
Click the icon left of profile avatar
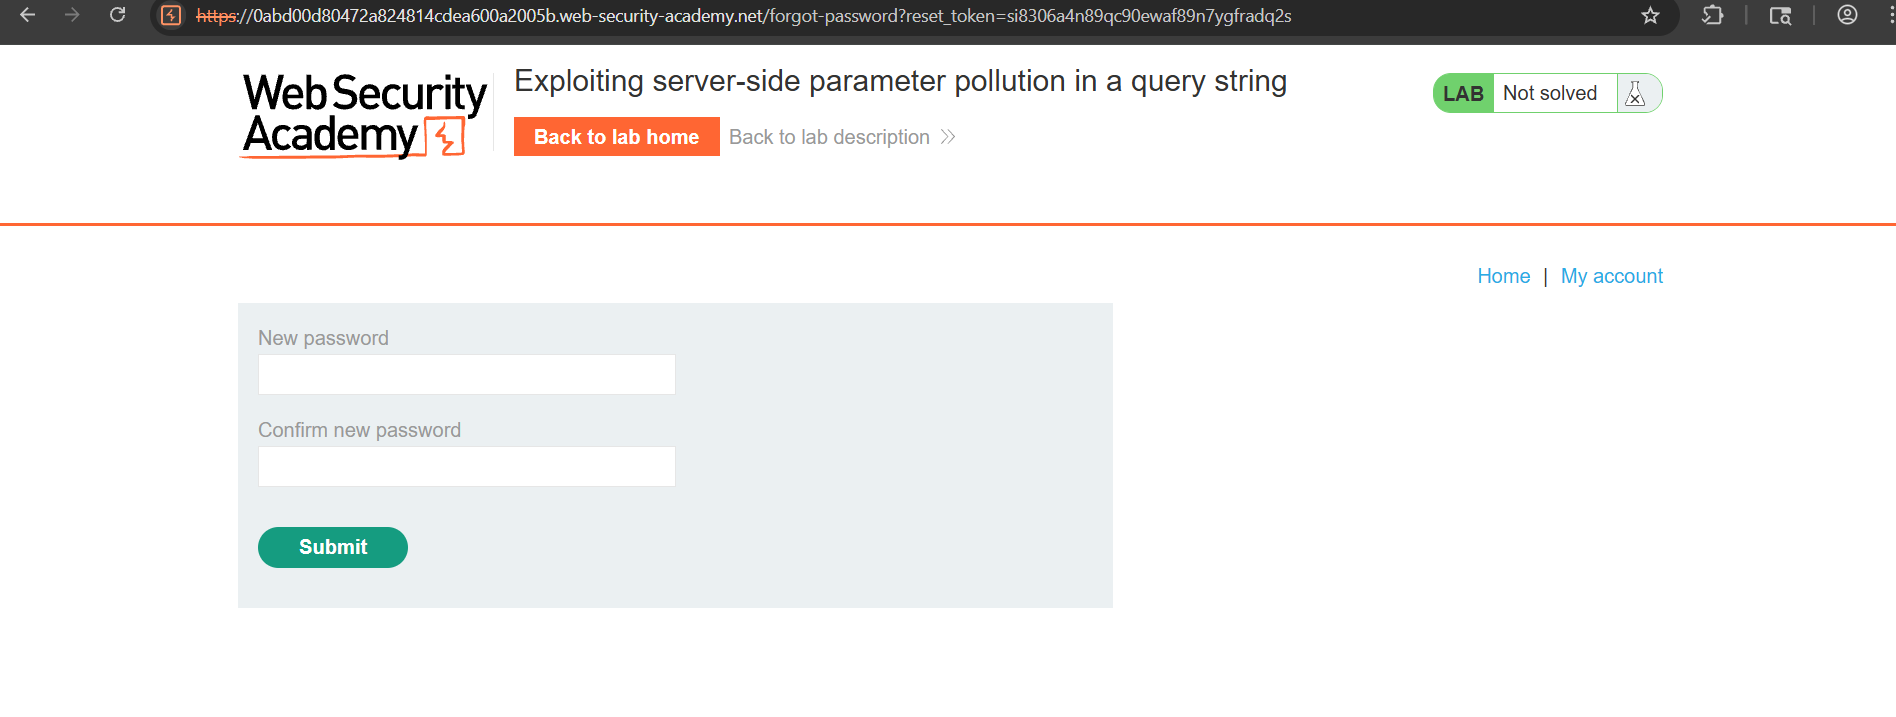1780,16
